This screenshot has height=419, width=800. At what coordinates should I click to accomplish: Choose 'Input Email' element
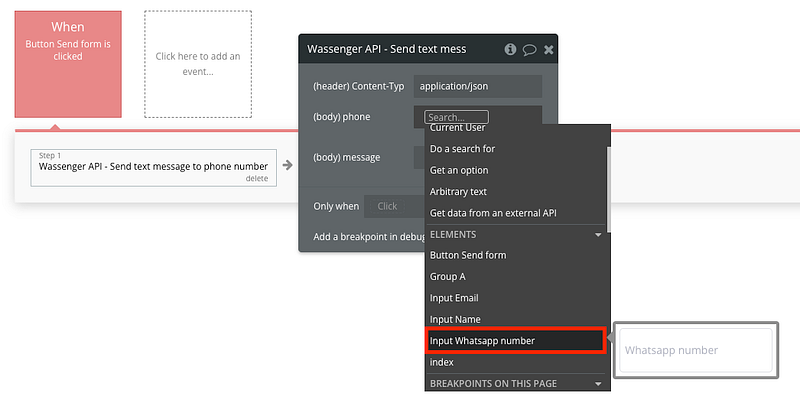(454, 298)
